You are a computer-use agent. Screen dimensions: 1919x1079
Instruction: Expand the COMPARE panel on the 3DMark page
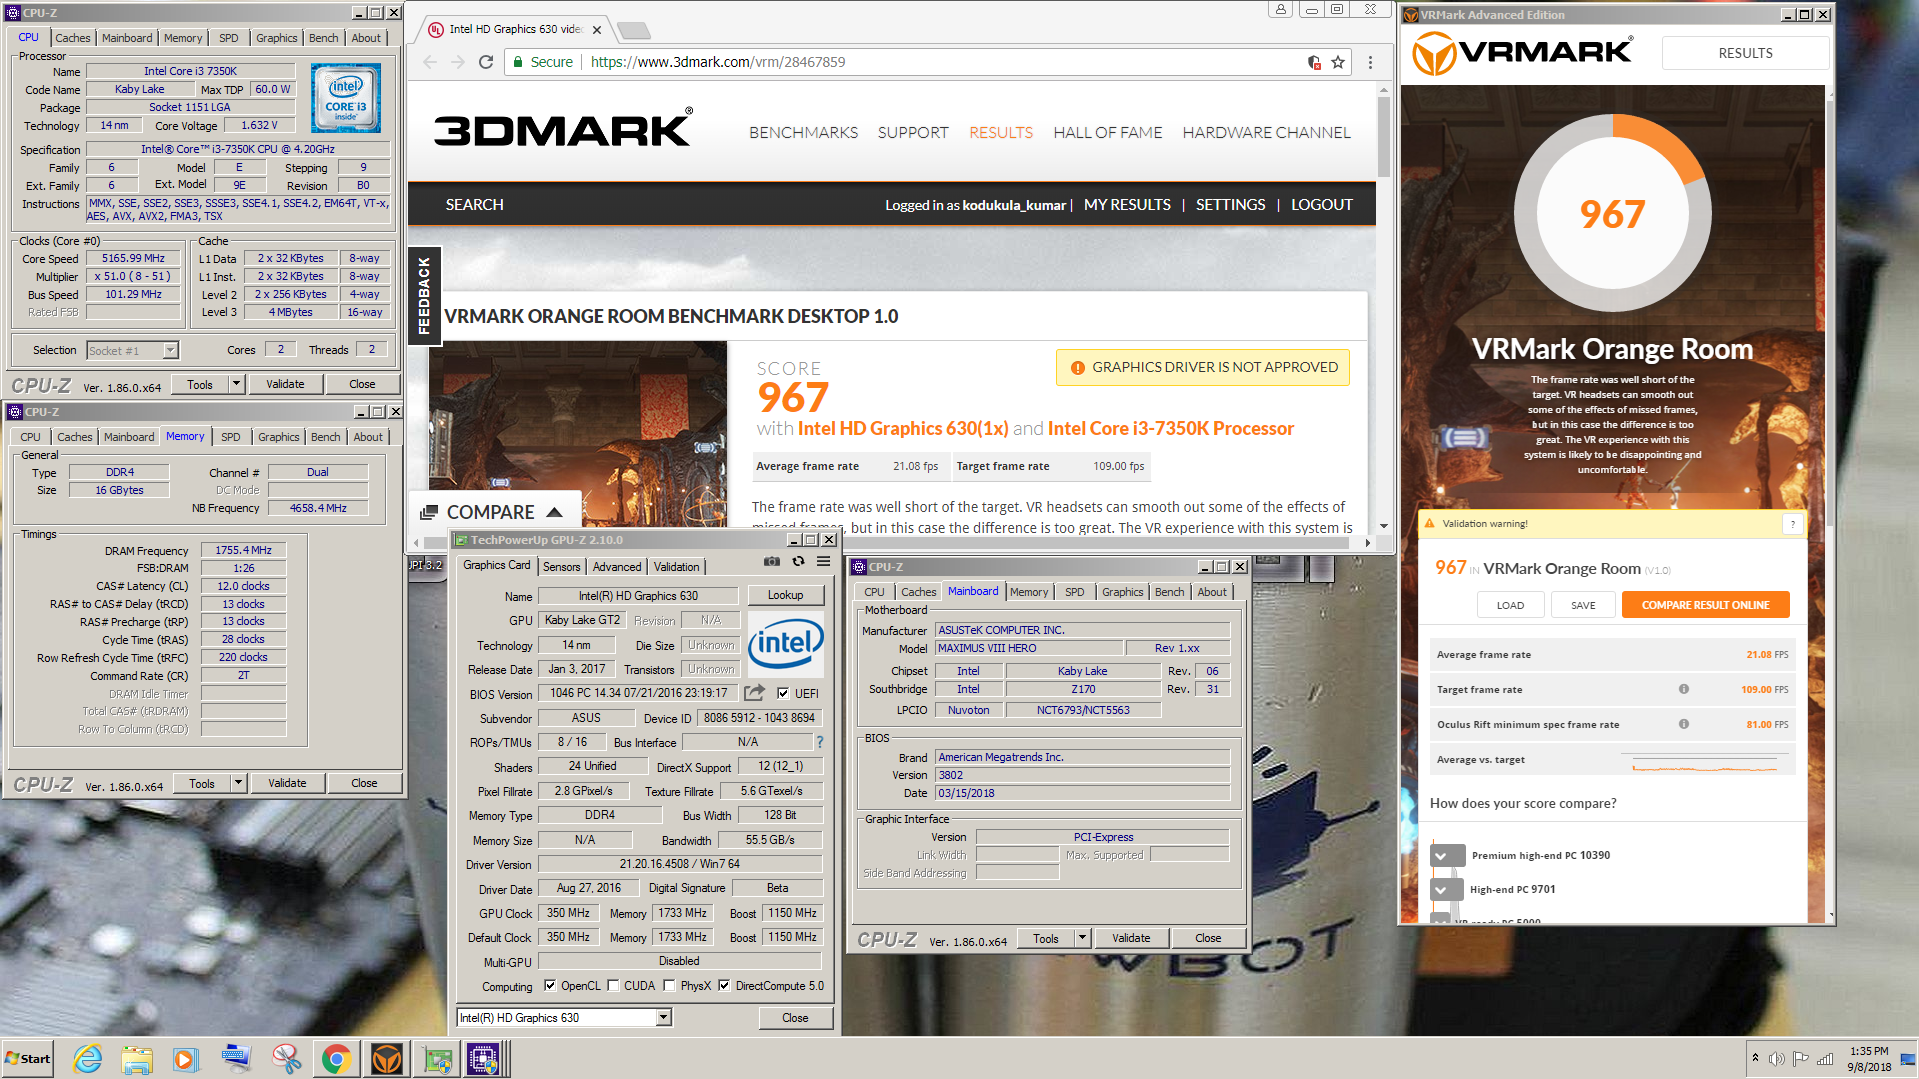(494, 512)
